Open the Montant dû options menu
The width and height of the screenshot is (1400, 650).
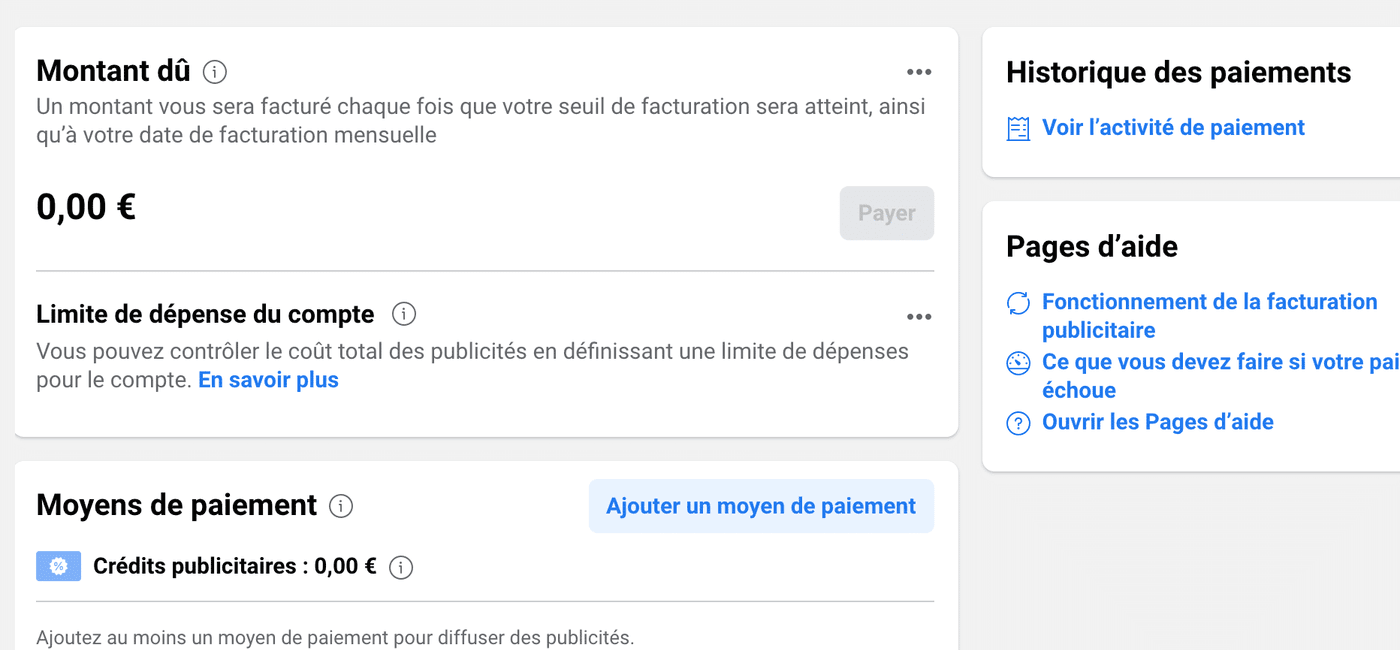coord(919,71)
